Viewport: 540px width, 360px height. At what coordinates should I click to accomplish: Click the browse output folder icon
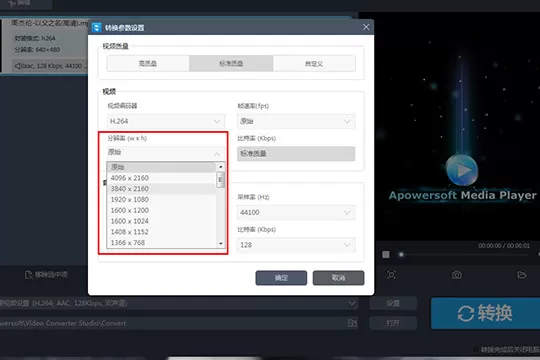point(352,323)
